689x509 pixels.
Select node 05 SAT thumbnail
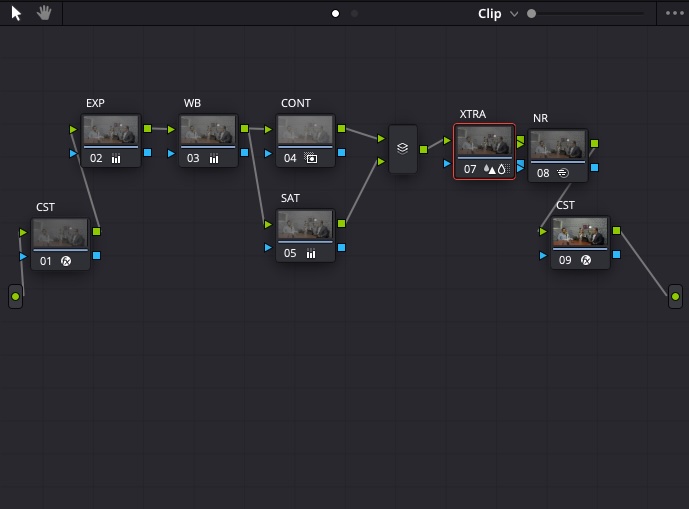click(x=305, y=225)
